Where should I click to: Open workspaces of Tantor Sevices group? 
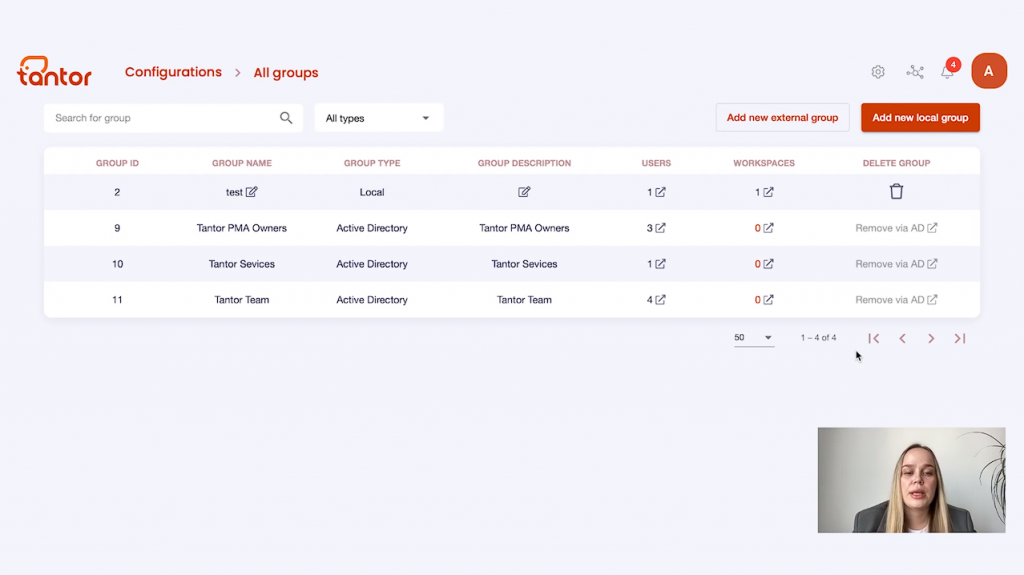(x=769, y=264)
